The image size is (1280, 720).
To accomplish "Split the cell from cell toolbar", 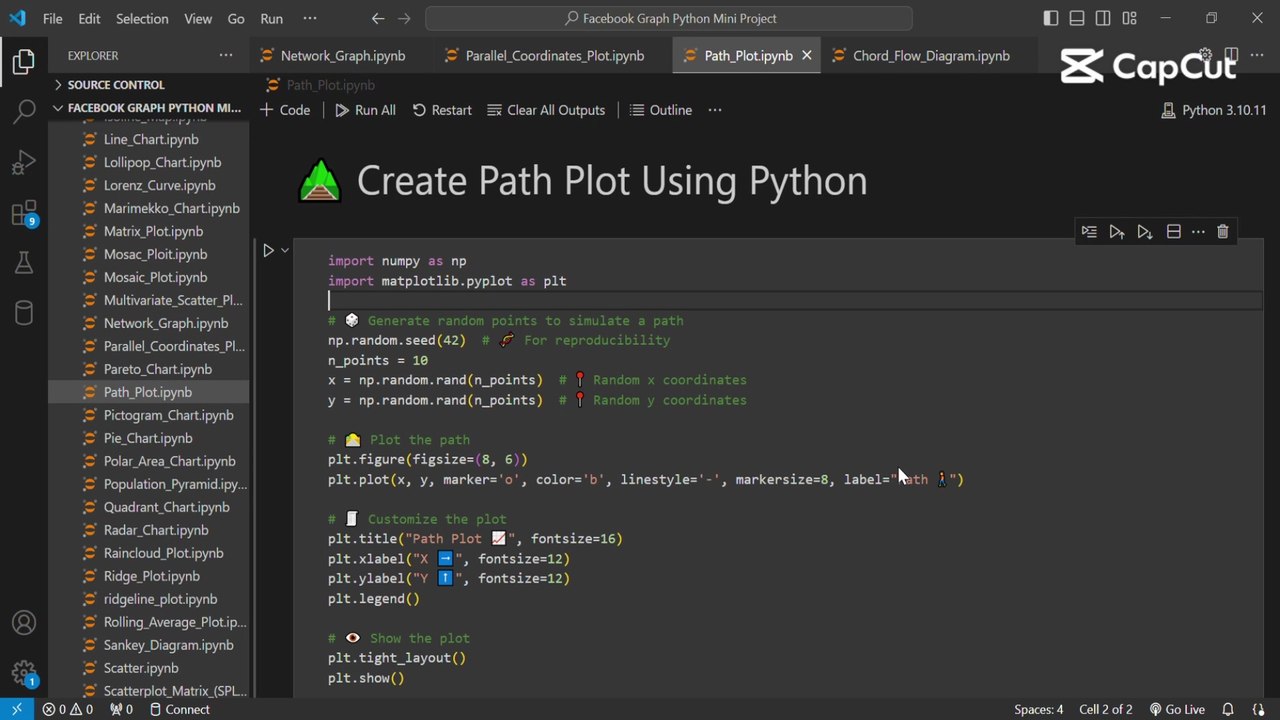I will tap(1173, 232).
